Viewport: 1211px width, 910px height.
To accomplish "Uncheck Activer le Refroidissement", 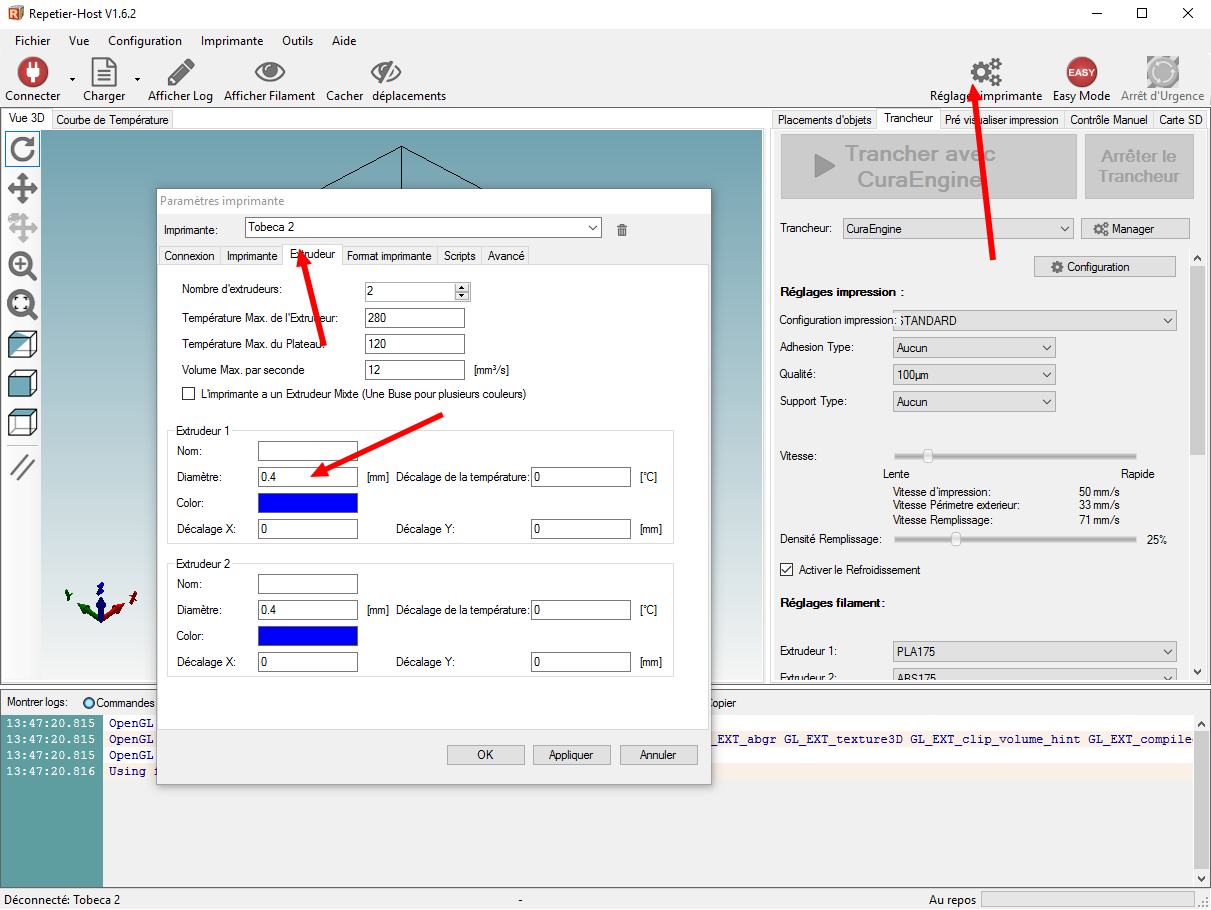I will (786, 570).
